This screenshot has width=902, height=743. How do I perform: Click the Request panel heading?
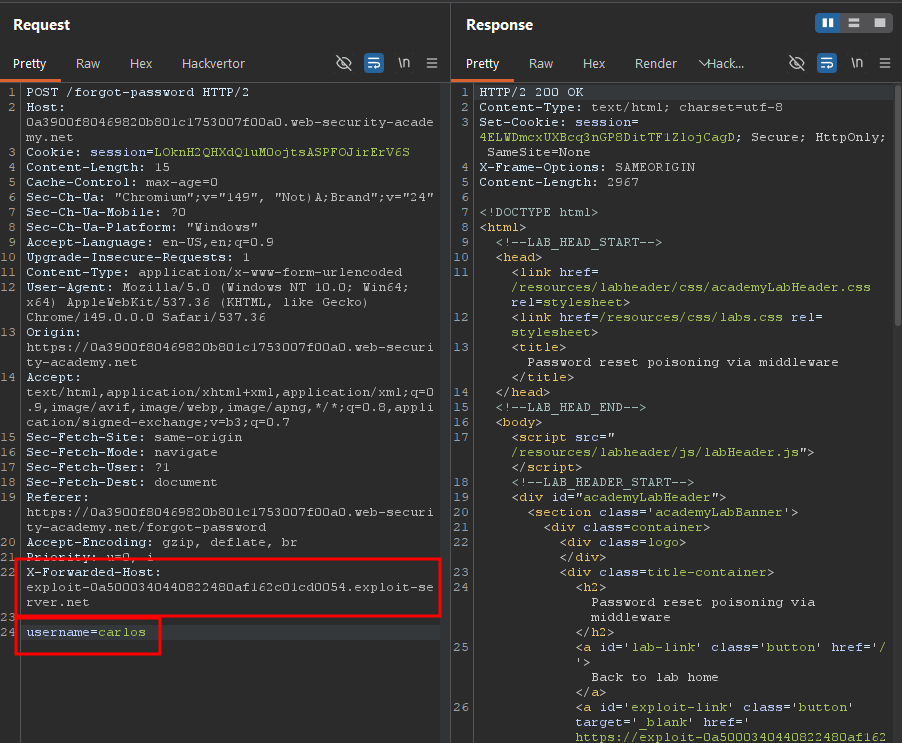(41, 25)
